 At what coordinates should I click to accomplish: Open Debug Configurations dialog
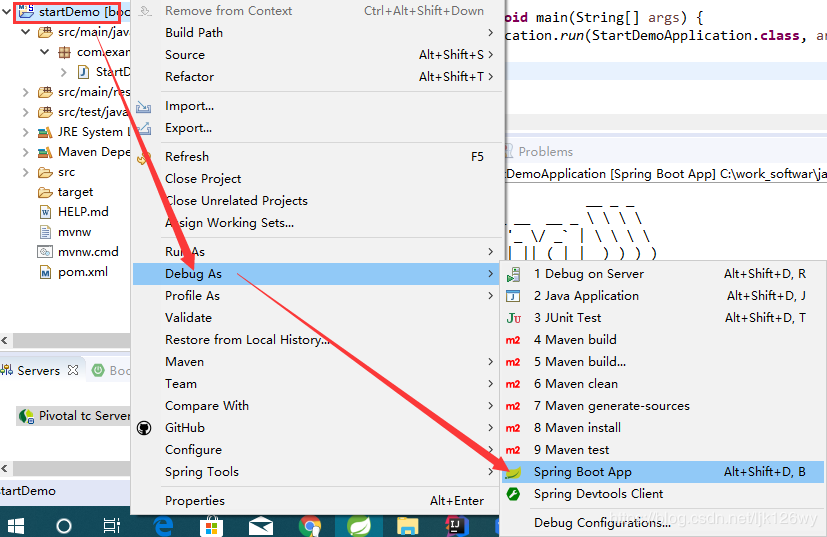point(663,523)
